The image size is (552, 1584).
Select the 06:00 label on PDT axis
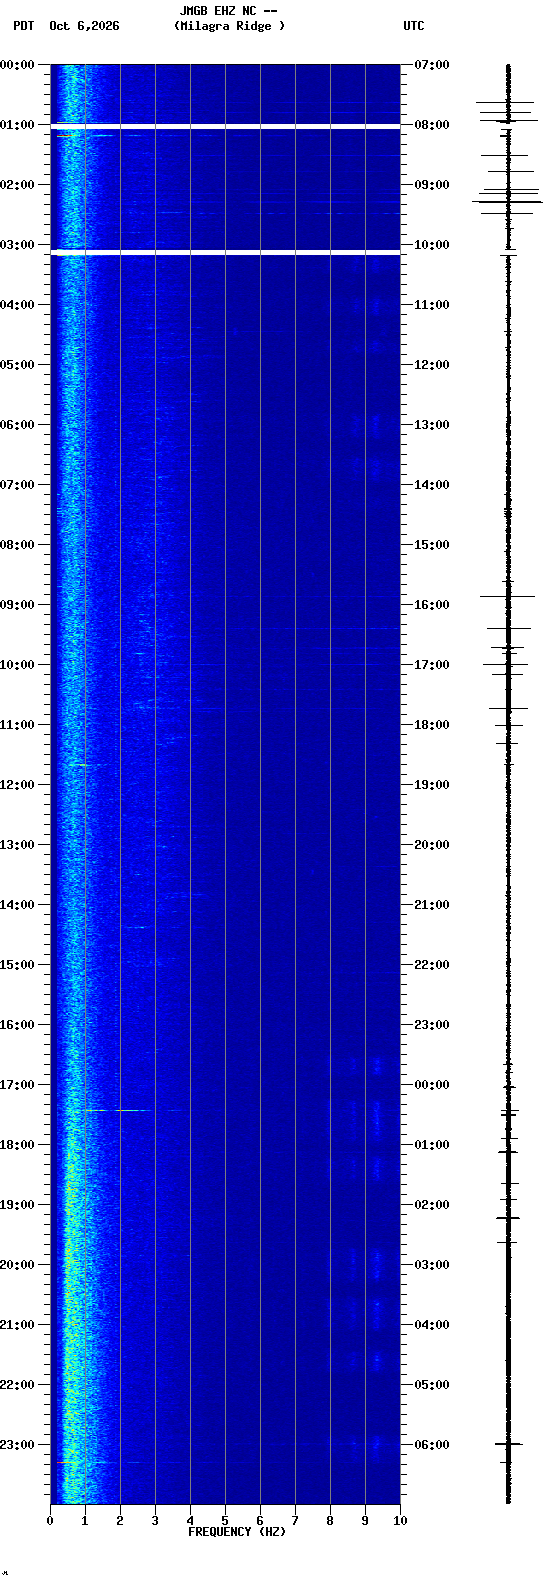coord(17,425)
